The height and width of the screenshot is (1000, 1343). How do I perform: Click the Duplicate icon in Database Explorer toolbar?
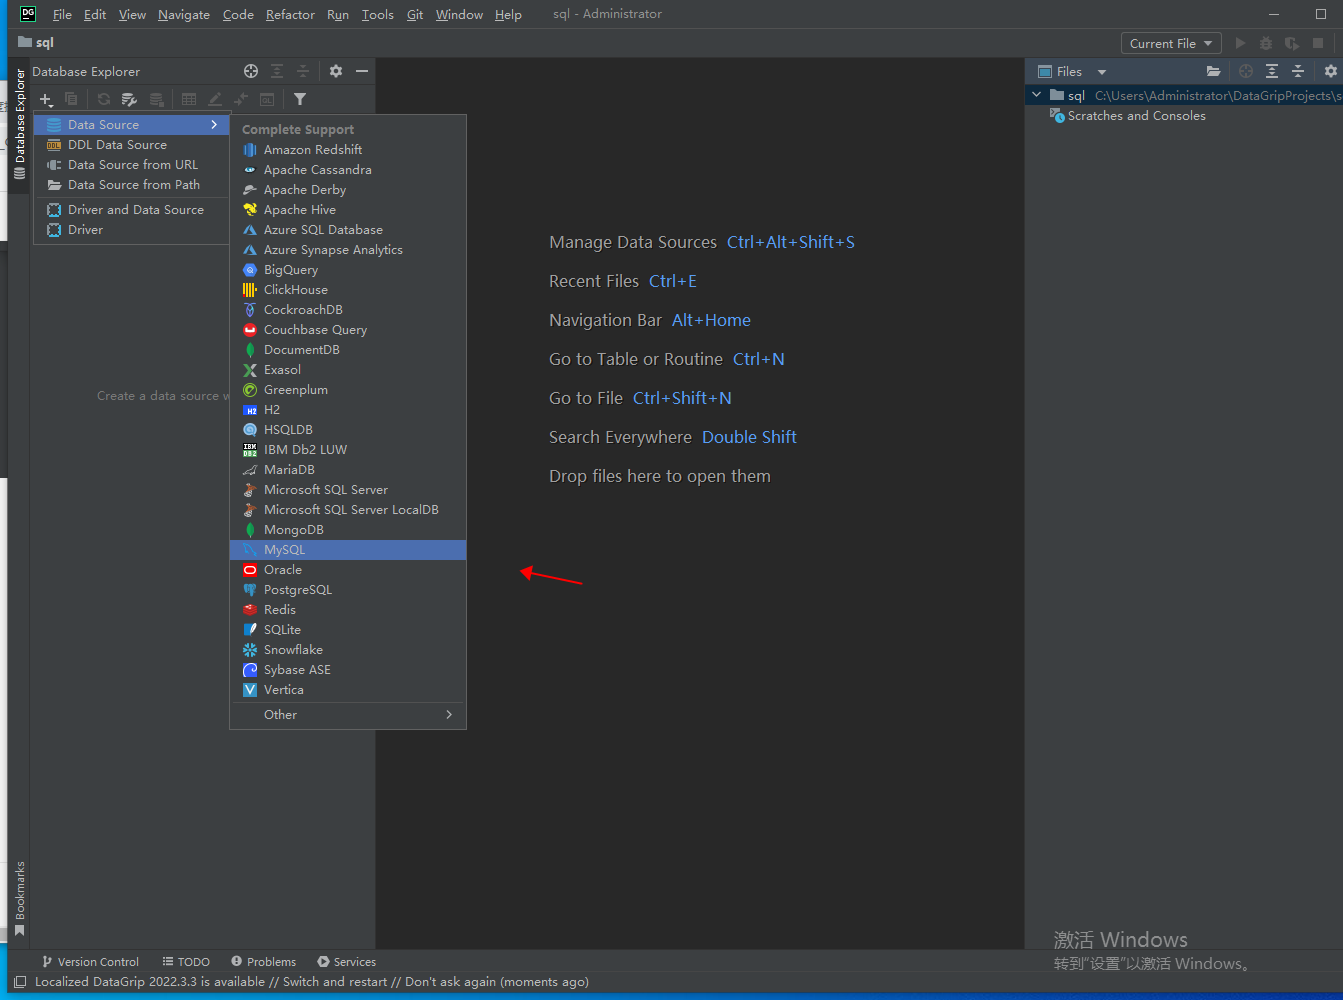pos(71,99)
